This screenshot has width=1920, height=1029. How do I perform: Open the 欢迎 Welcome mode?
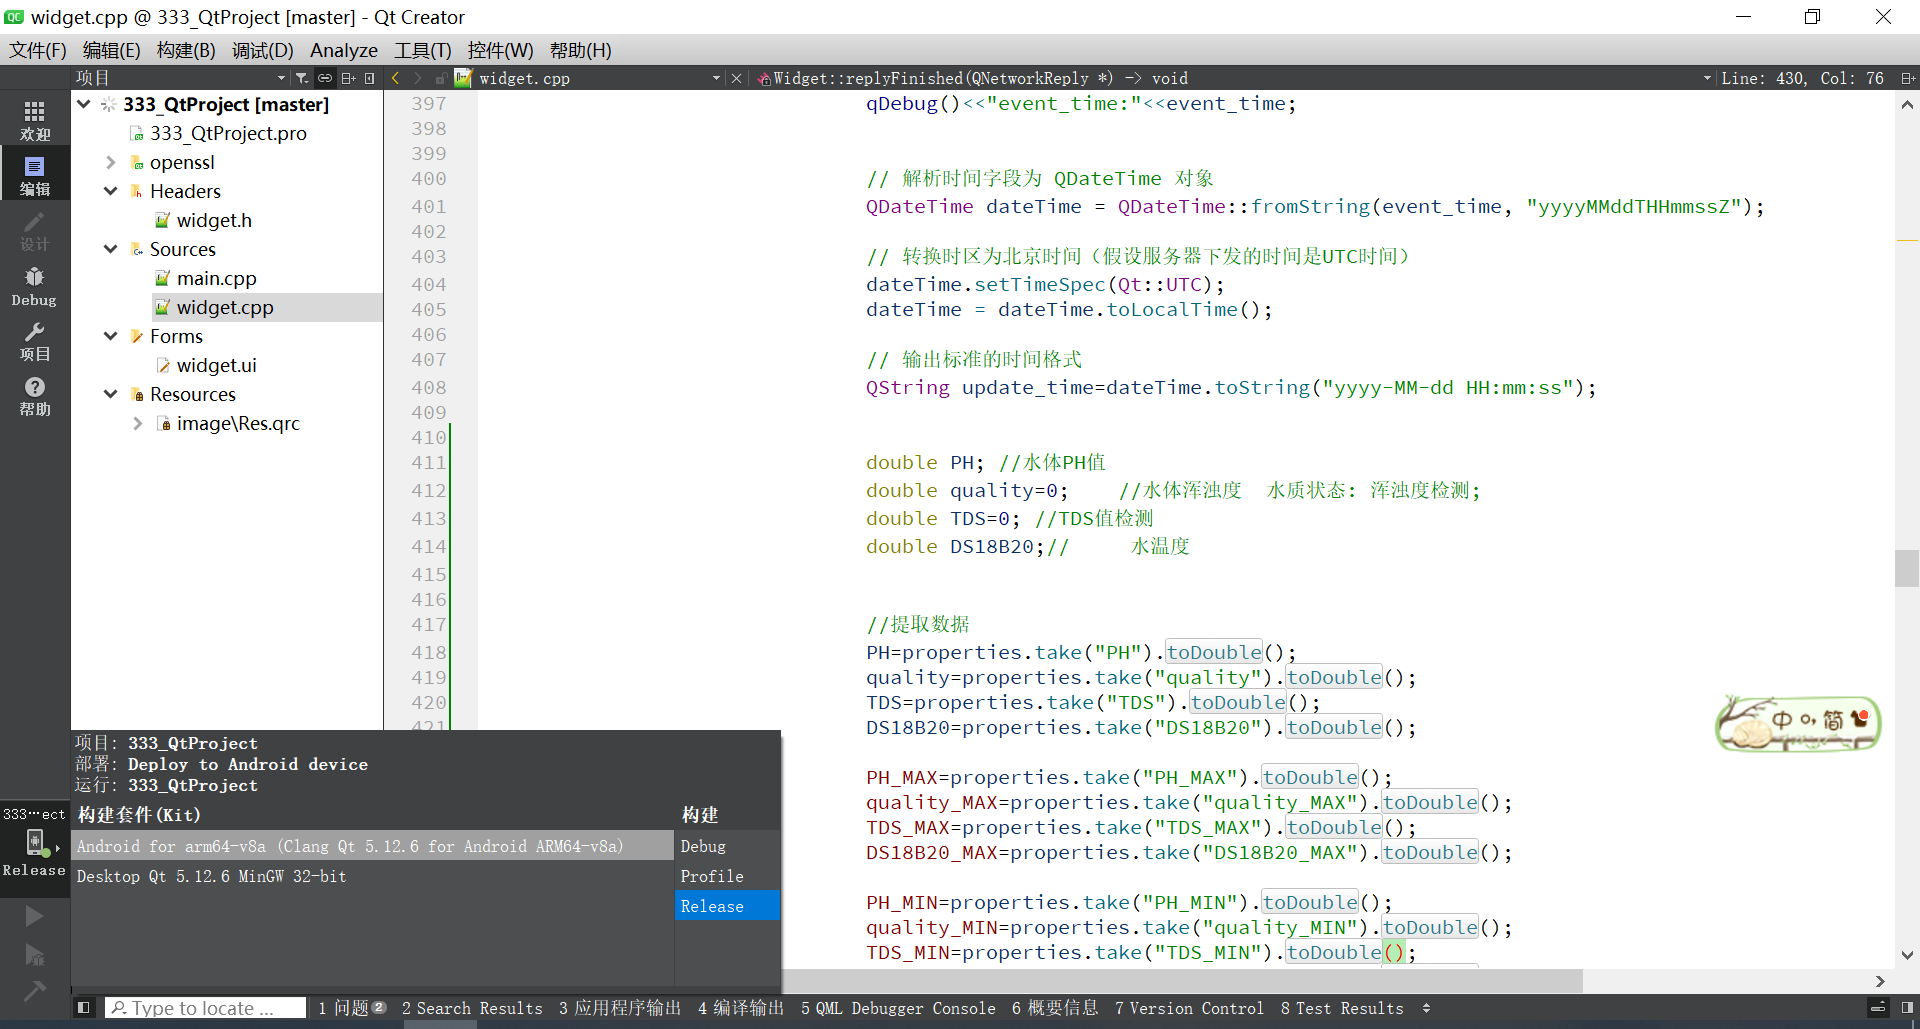(x=34, y=120)
